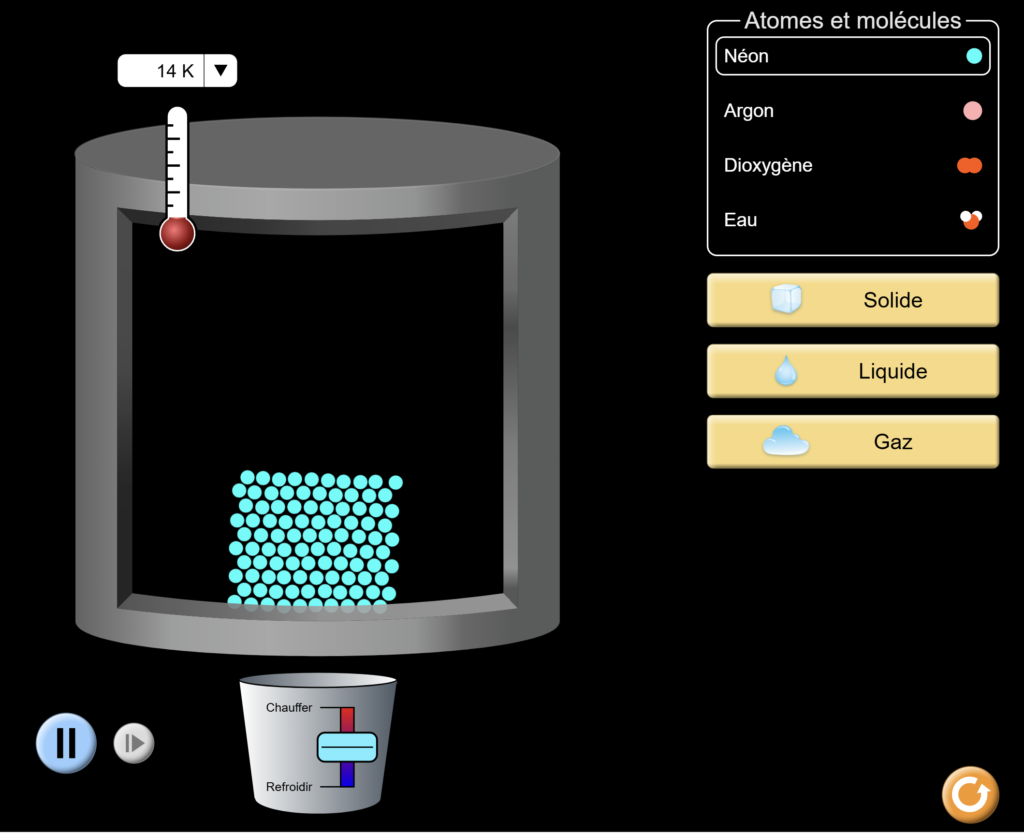Step the simulation forward one frame
This screenshot has height=834, width=1024.
[134, 743]
